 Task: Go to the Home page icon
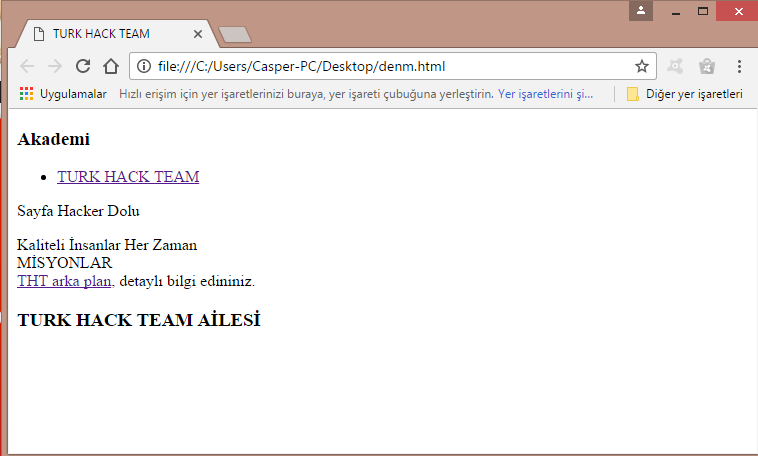click(111, 66)
